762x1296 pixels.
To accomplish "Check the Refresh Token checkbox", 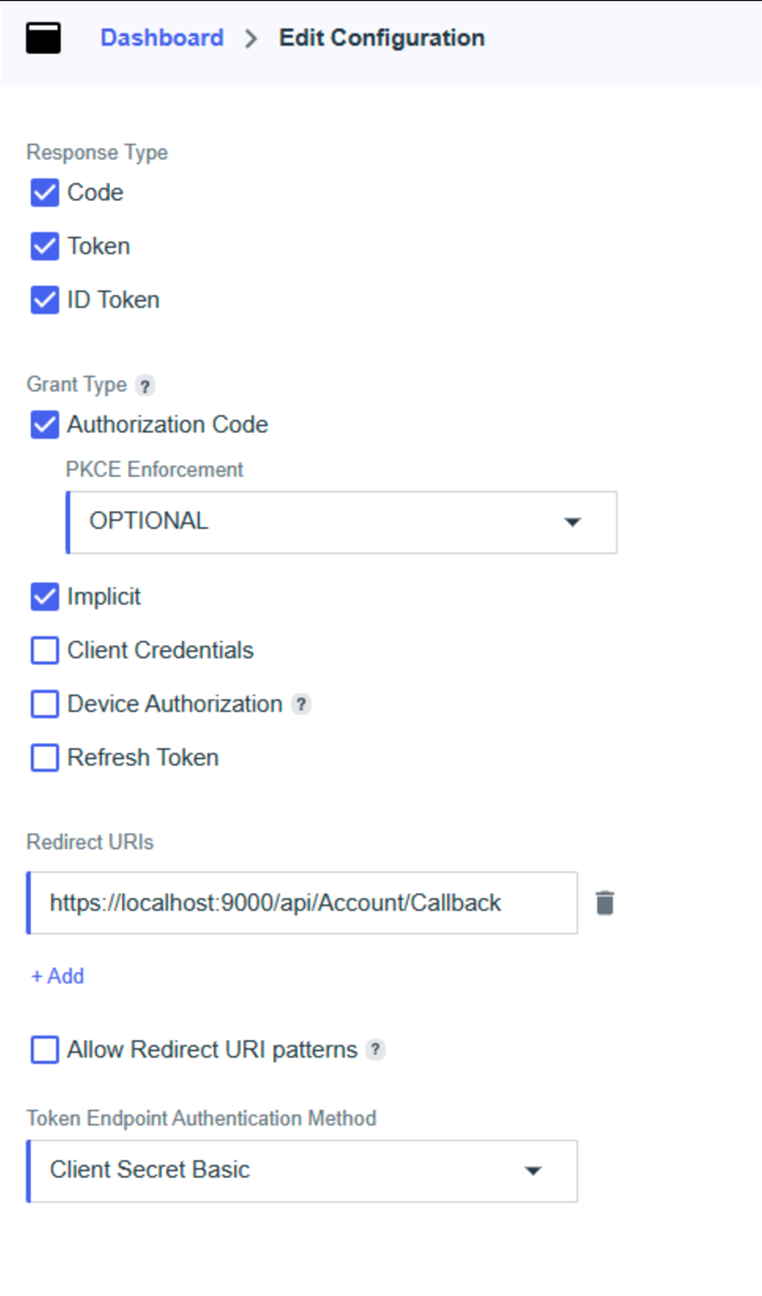I will (45, 758).
